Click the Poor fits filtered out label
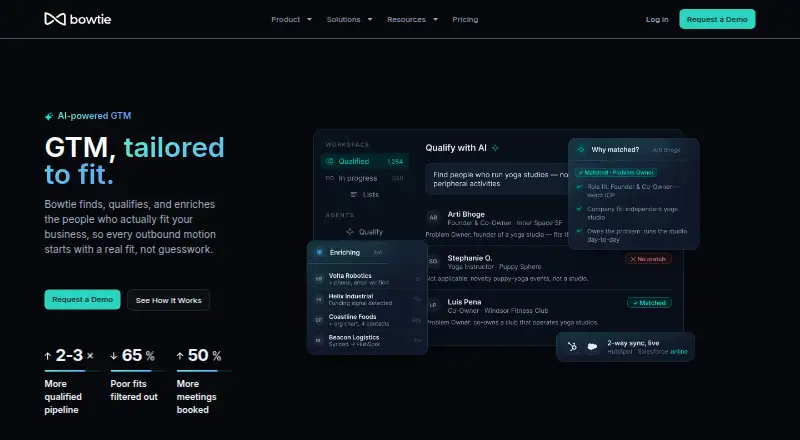 pos(134,390)
